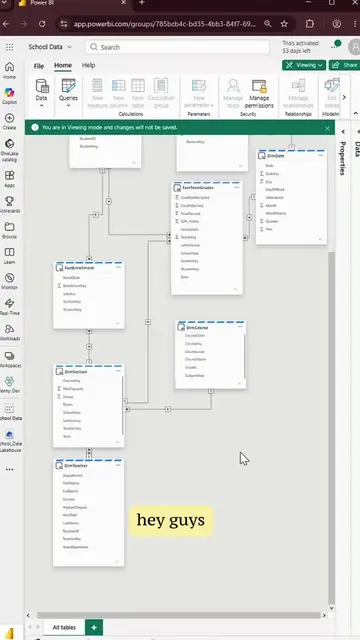Click the Edit tables ribbon icon
Viewport: 360px width, 640px height.
331,94
